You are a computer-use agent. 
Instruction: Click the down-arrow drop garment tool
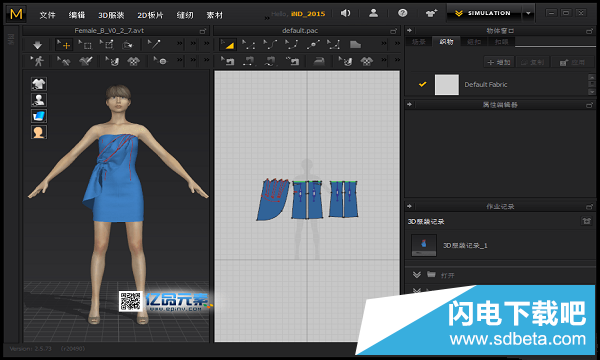(38, 45)
